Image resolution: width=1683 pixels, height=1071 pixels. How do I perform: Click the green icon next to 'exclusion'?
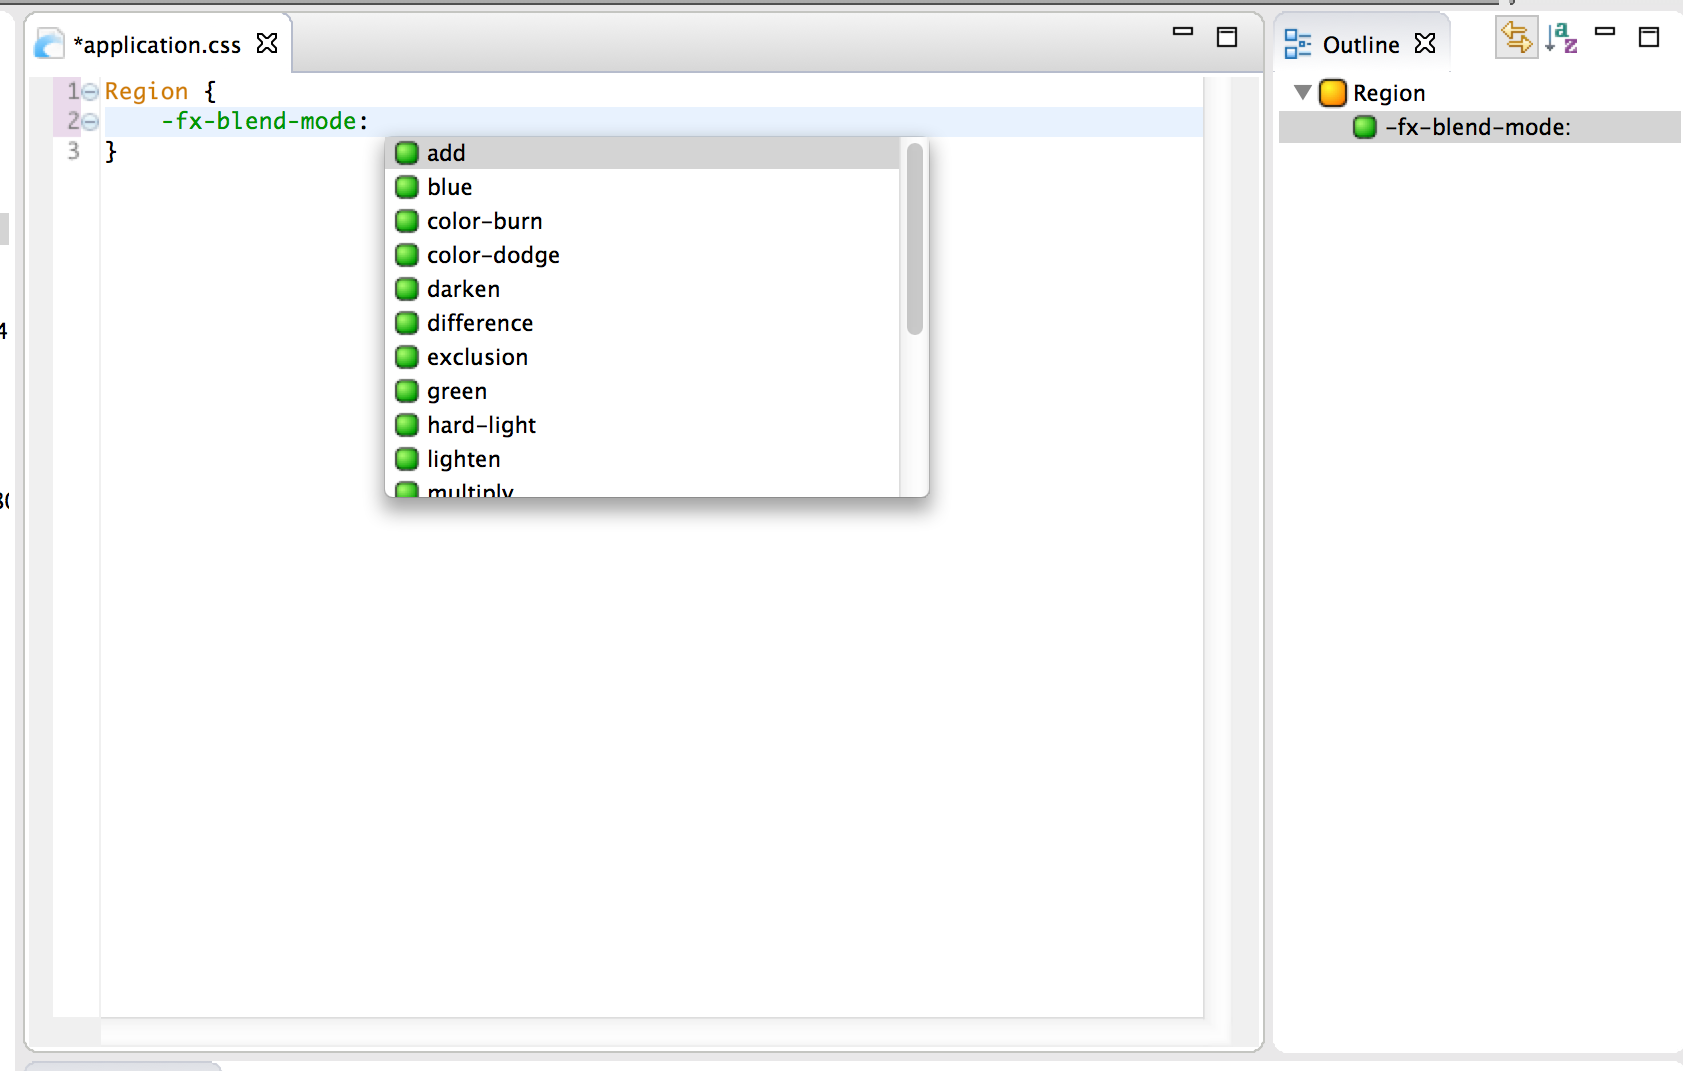[x=406, y=357]
